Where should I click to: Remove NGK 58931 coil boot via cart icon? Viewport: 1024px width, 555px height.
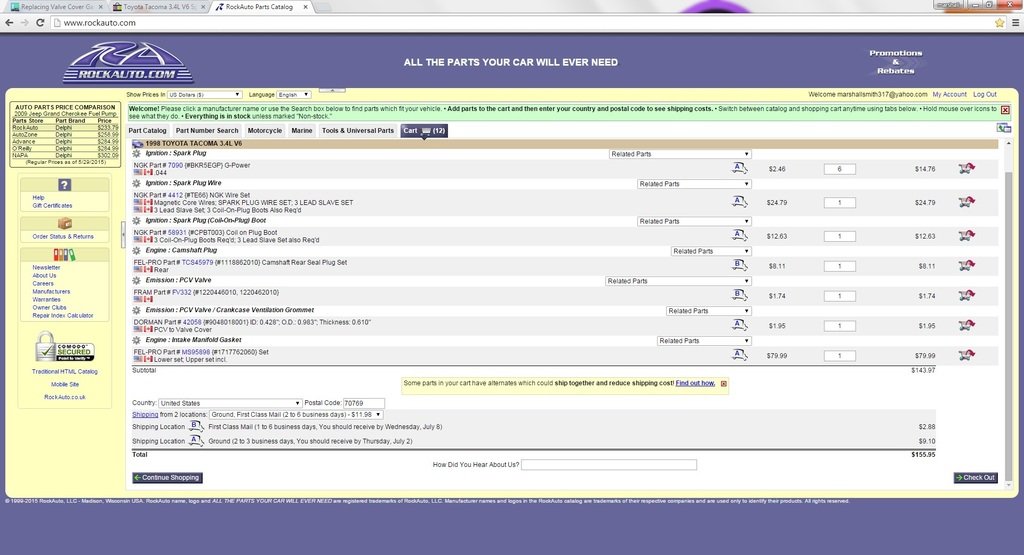point(967,236)
